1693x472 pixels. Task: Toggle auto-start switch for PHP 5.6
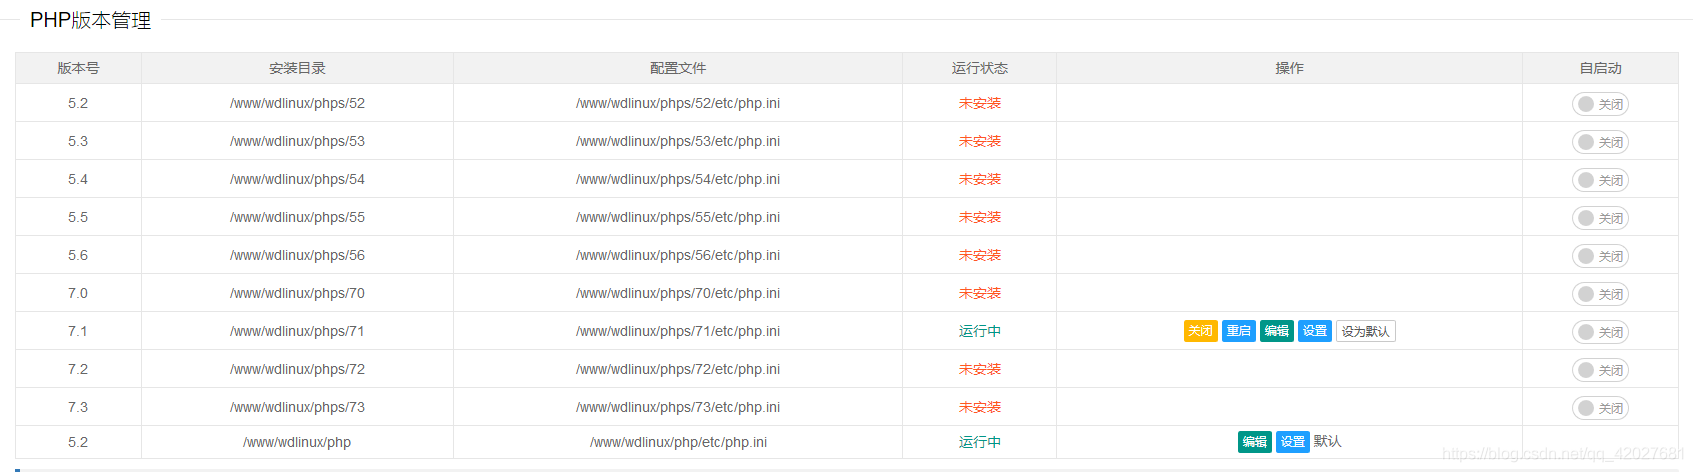[x=1600, y=256]
